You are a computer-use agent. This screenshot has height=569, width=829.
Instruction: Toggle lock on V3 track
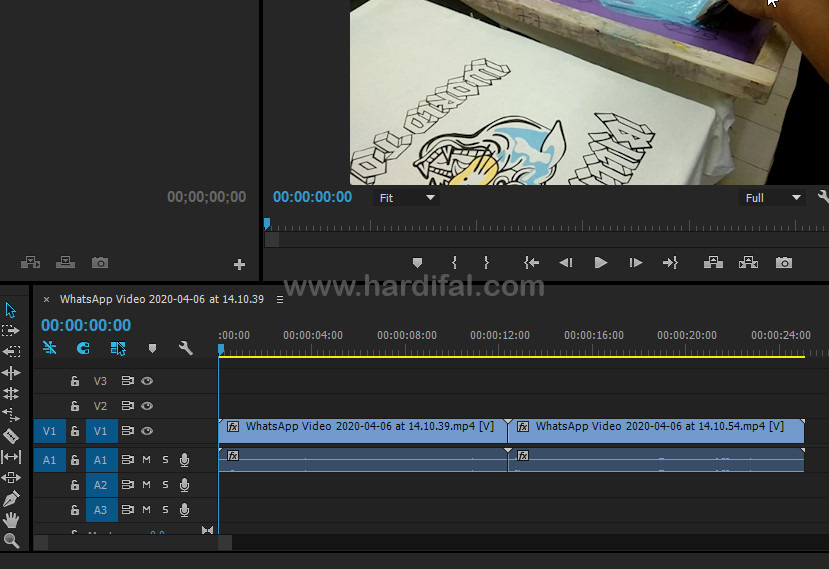75,381
